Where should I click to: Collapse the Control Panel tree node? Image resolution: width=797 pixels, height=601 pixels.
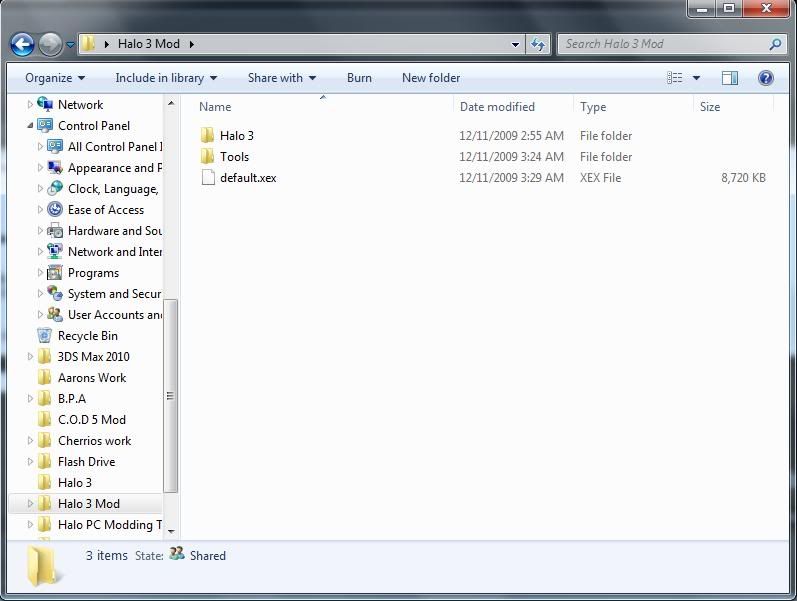[30, 126]
